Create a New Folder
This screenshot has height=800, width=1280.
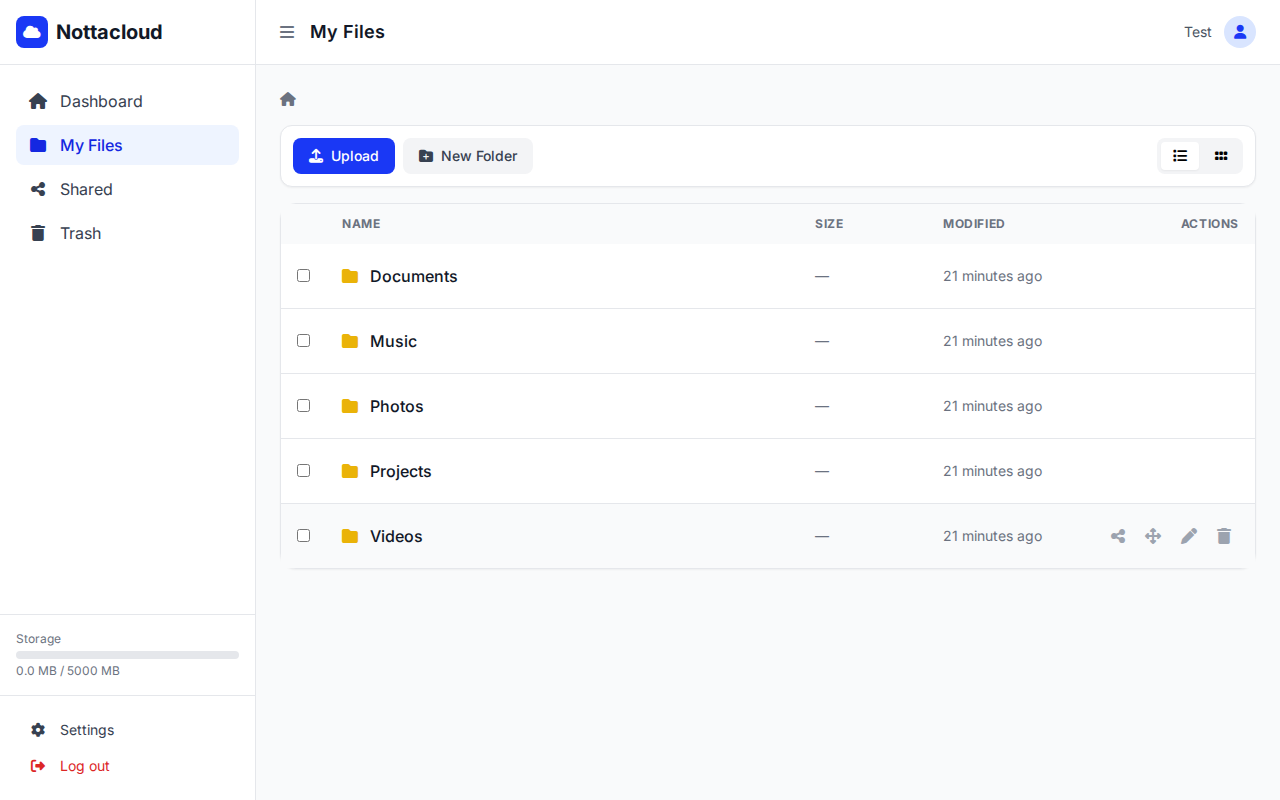tap(467, 156)
